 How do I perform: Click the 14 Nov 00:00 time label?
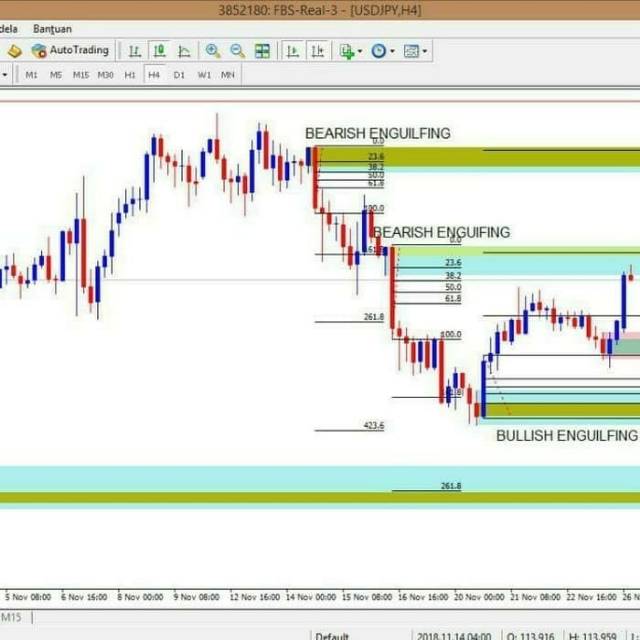311,597
